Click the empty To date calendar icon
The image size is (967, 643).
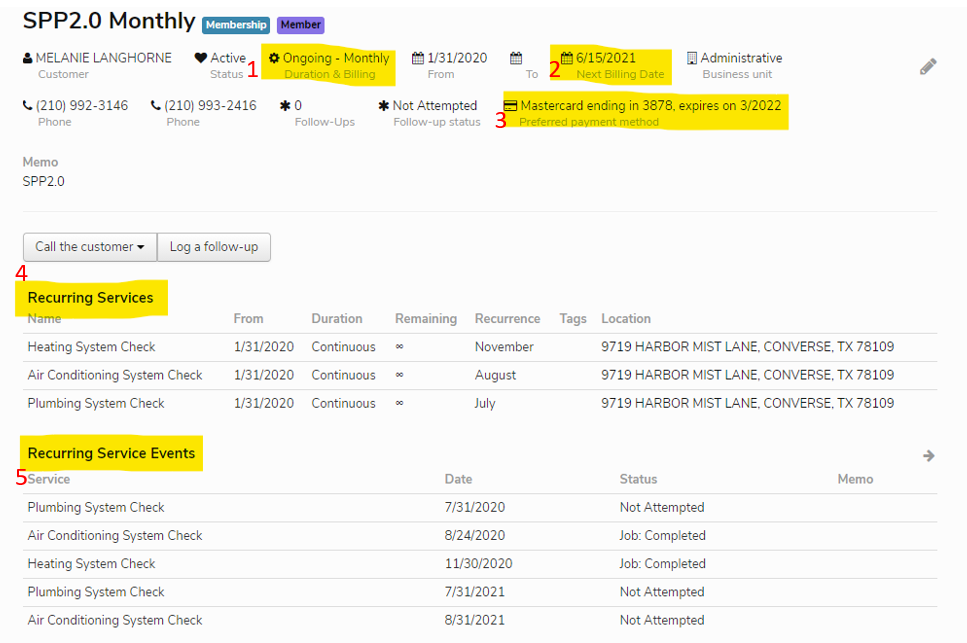pyautogui.click(x=516, y=59)
